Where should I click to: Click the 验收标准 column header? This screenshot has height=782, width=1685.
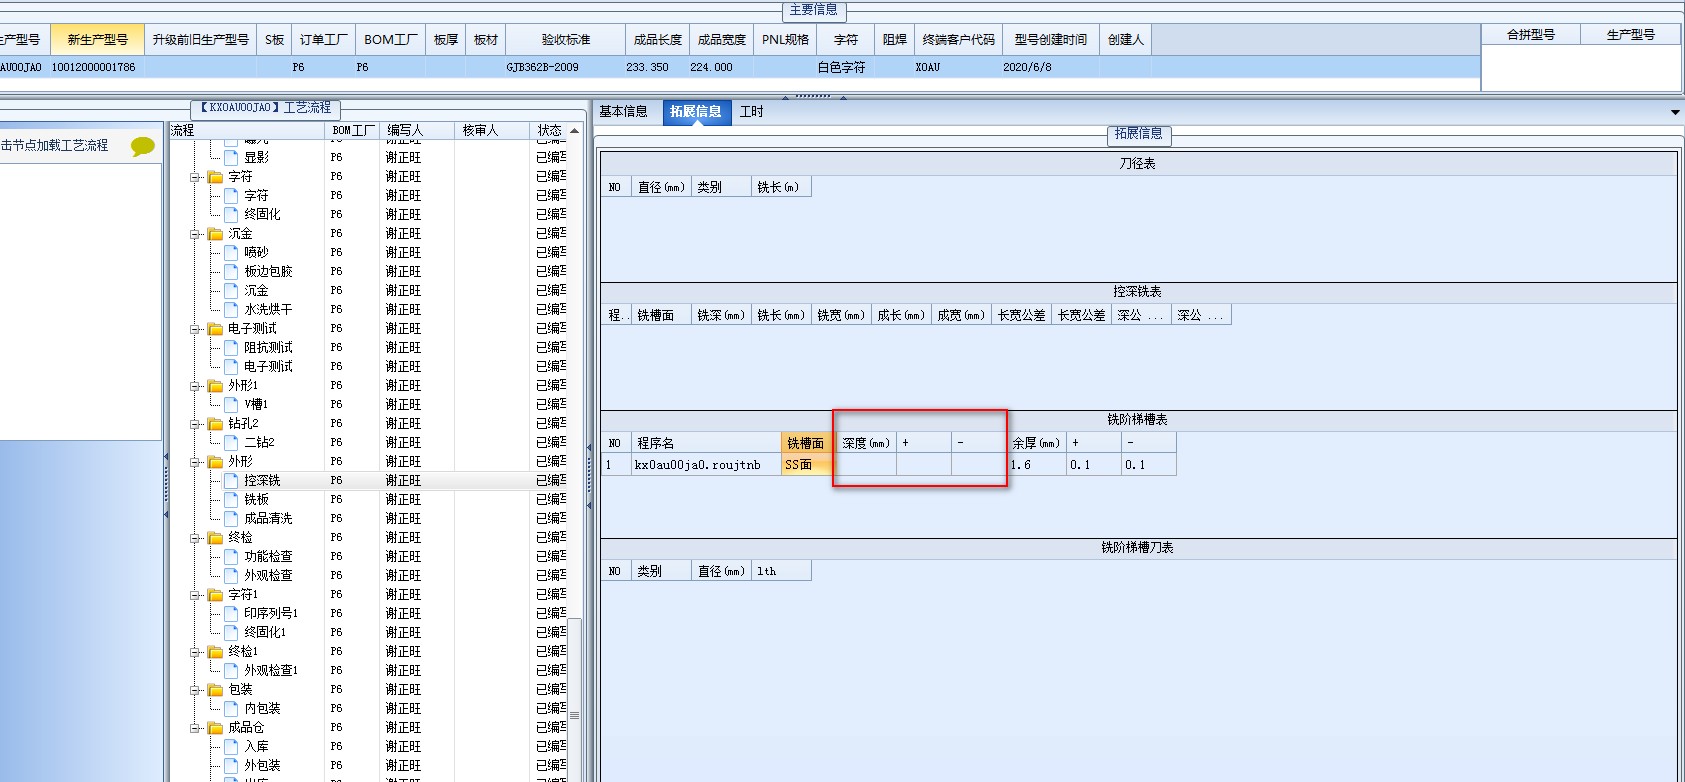[x=566, y=39]
